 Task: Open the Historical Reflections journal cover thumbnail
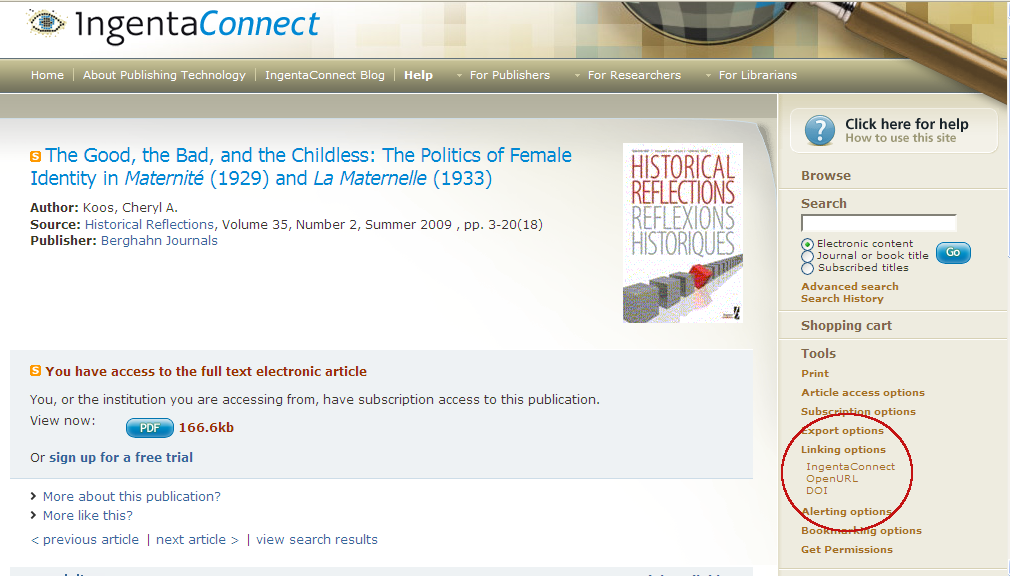pos(682,233)
